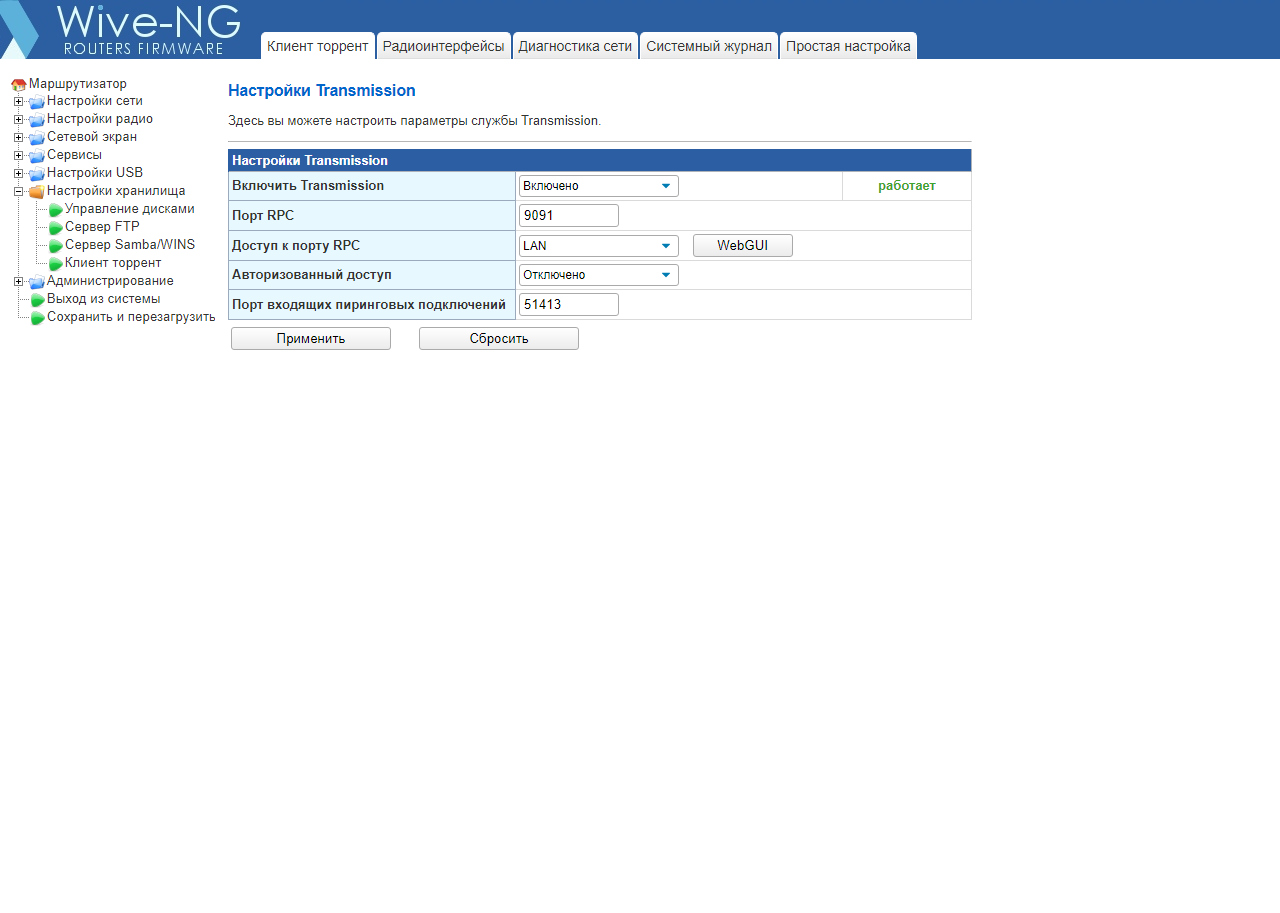Click Сохранить и перезагрузить
The image size is (1280, 913).
(x=131, y=317)
